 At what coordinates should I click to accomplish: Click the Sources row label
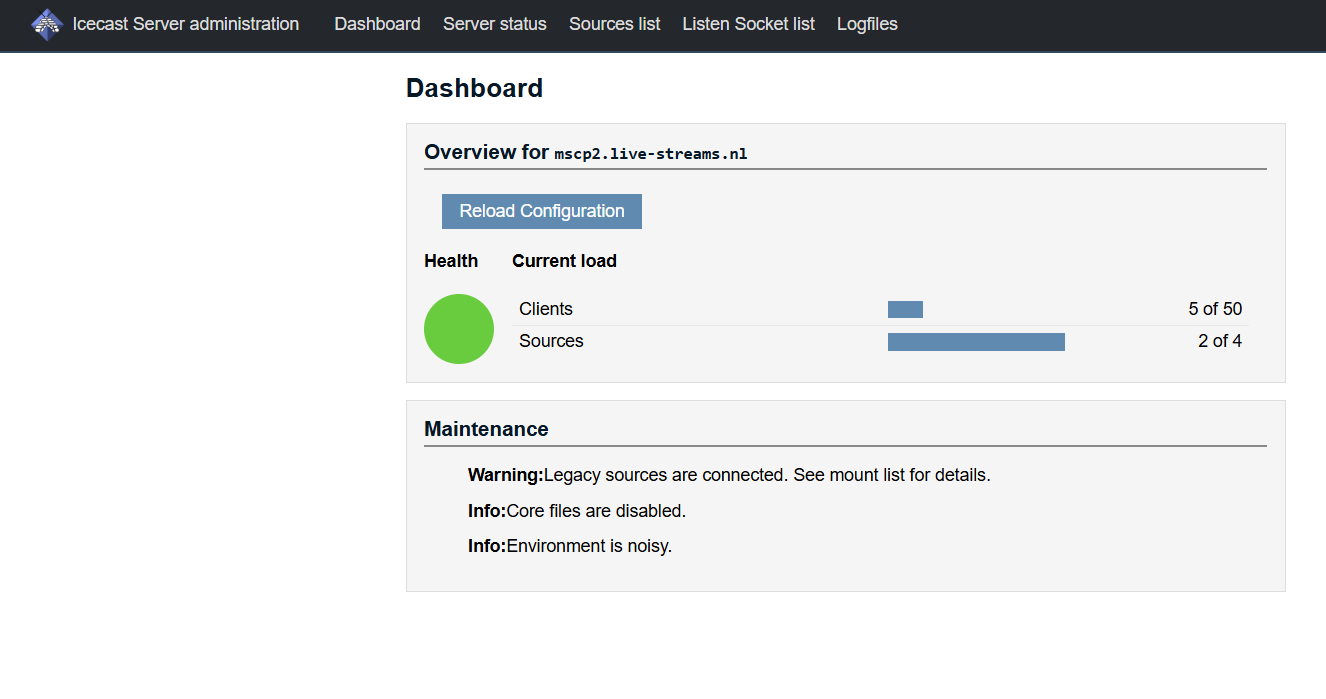(x=551, y=341)
